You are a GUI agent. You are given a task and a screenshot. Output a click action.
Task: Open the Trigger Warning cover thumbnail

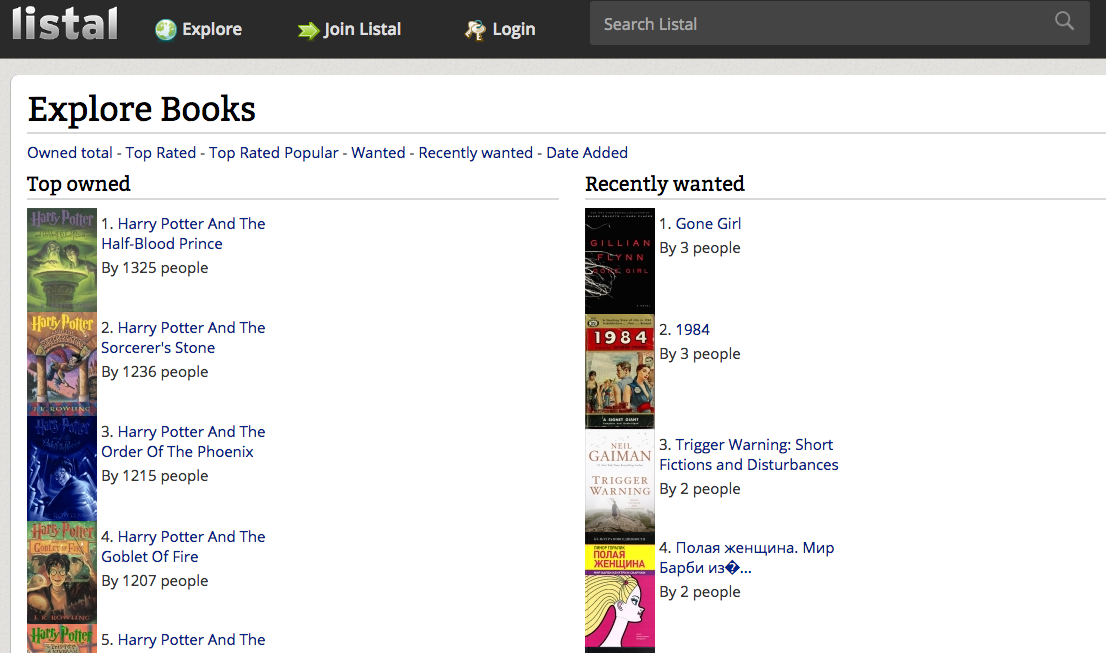click(x=619, y=483)
